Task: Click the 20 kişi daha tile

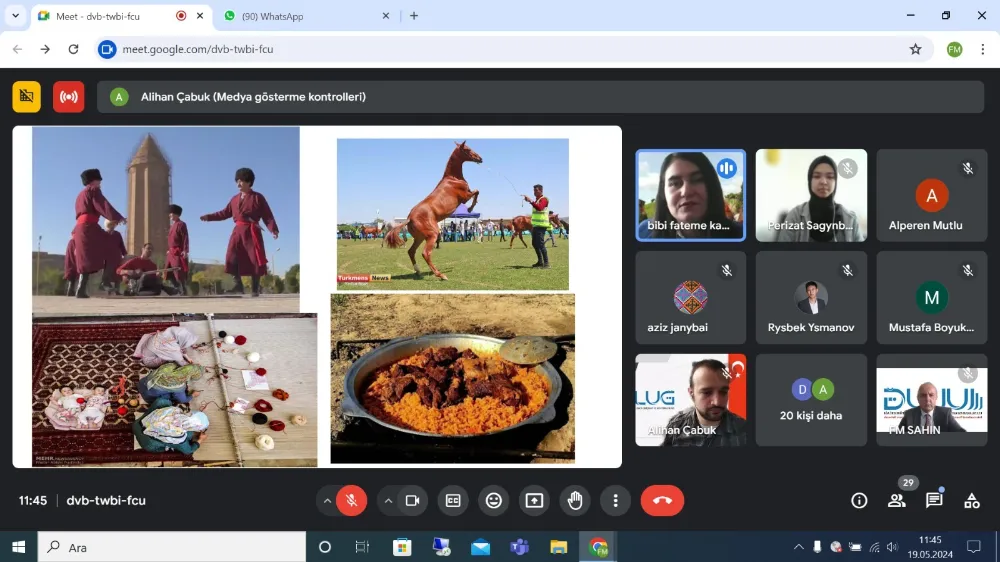Action: point(811,400)
